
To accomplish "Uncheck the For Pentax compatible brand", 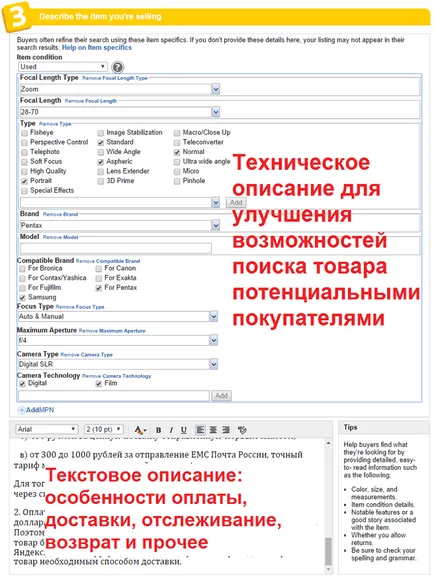I will pyautogui.click(x=98, y=288).
